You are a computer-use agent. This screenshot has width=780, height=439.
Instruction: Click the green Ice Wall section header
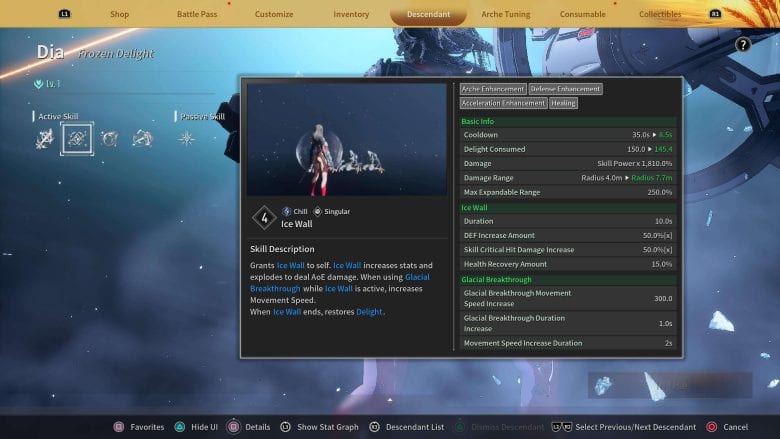568,207
